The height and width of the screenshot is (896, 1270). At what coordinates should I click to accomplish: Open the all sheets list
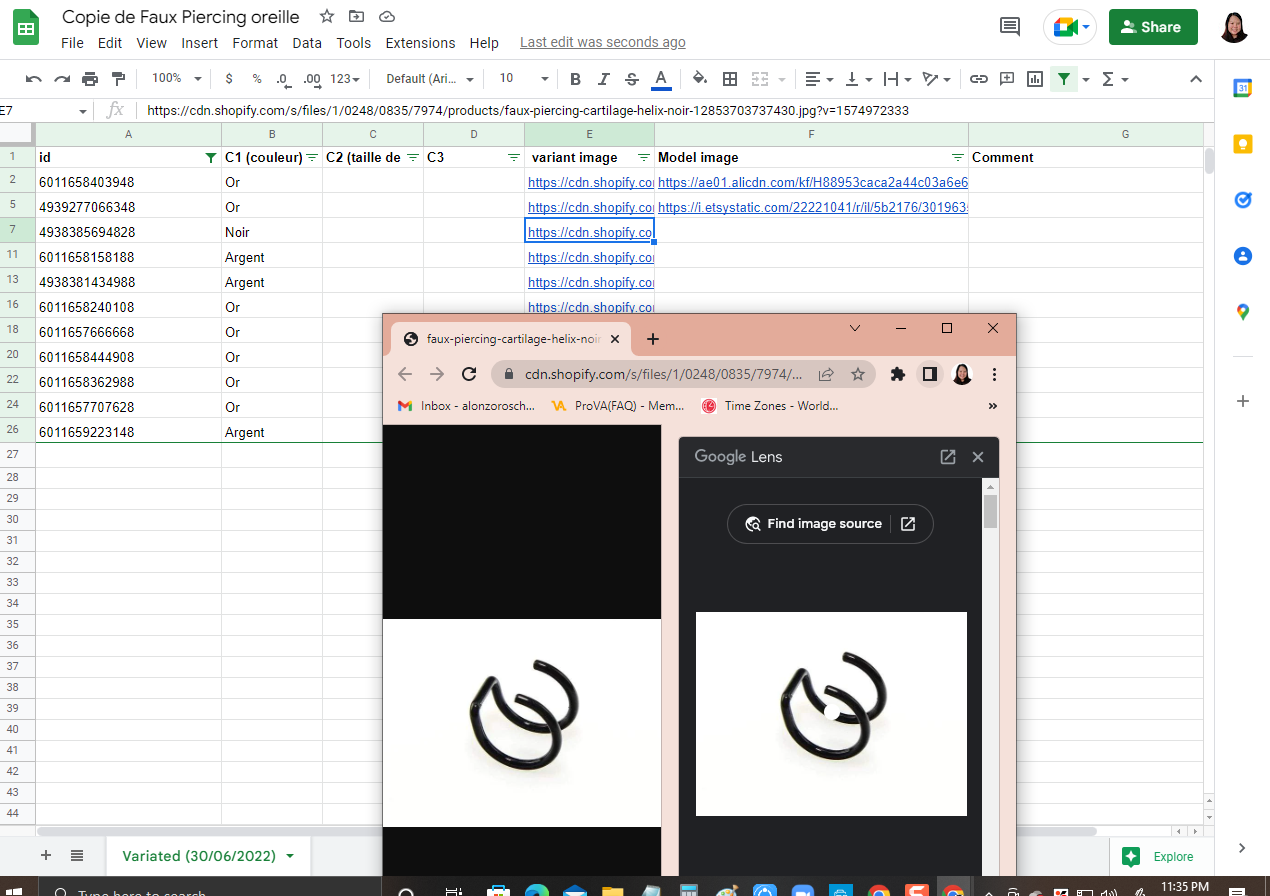click(77, 855)
